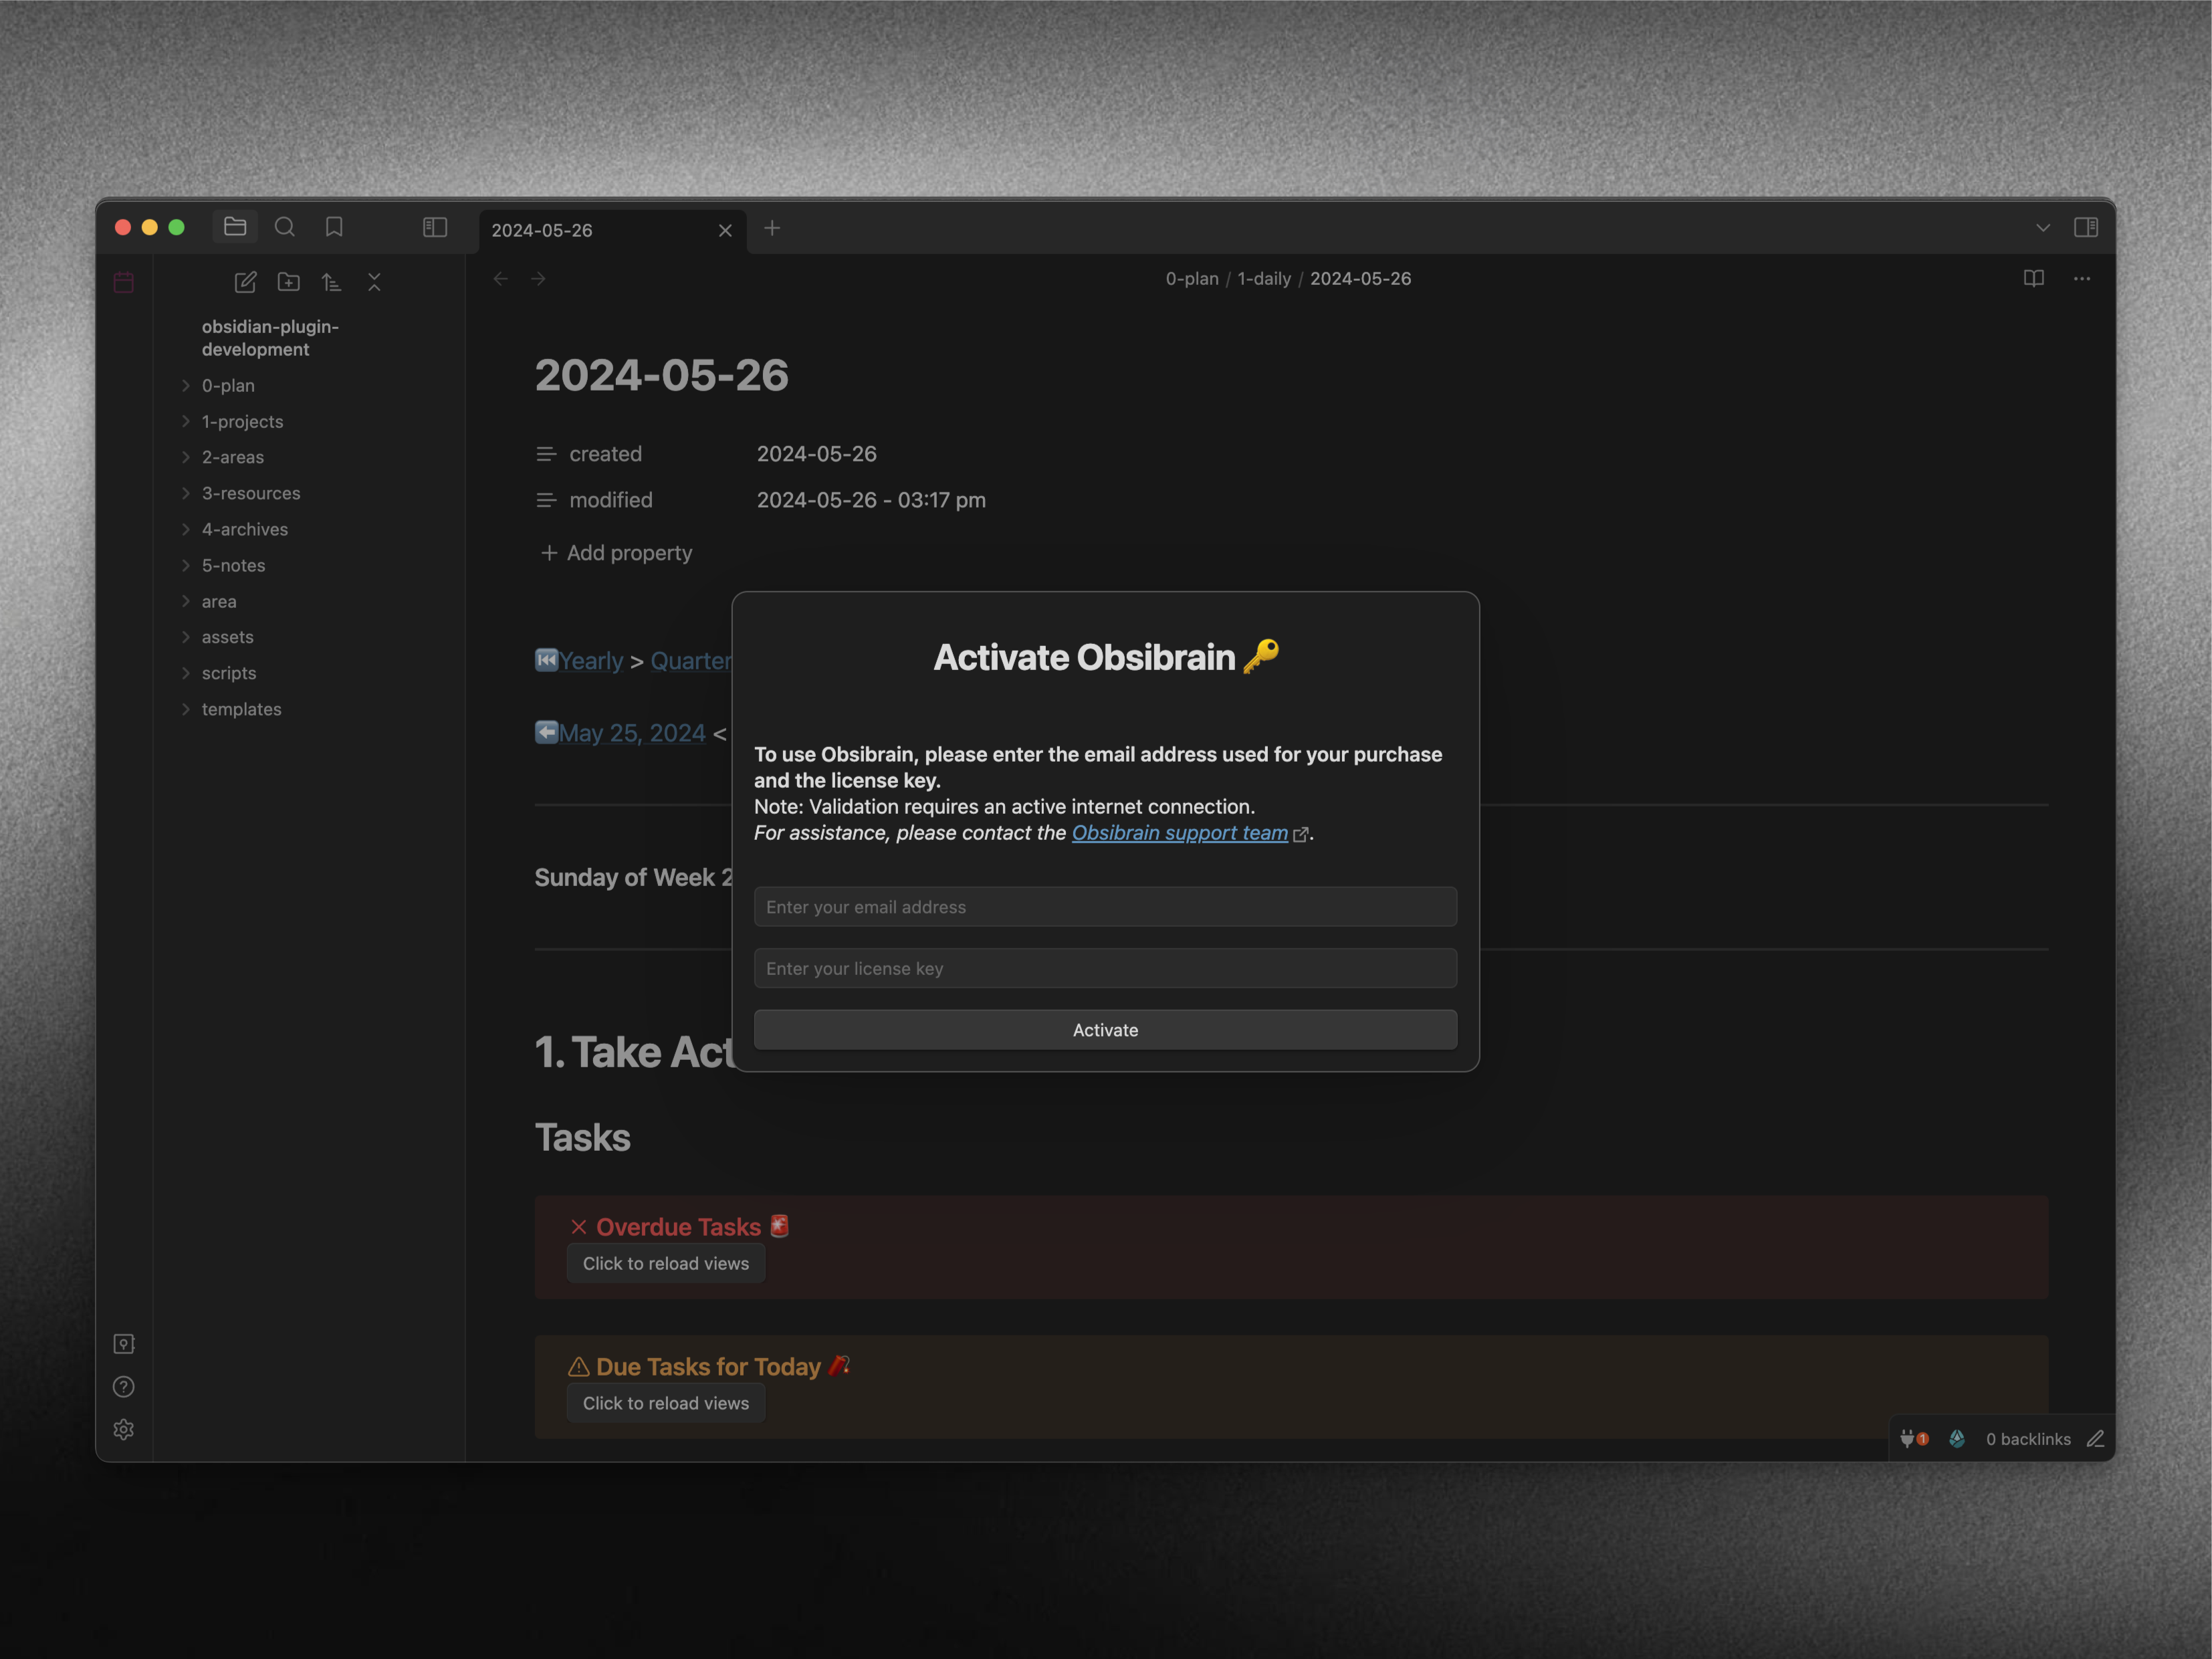Expand the templates folder
The image size is (2212, 1659).
241,709
